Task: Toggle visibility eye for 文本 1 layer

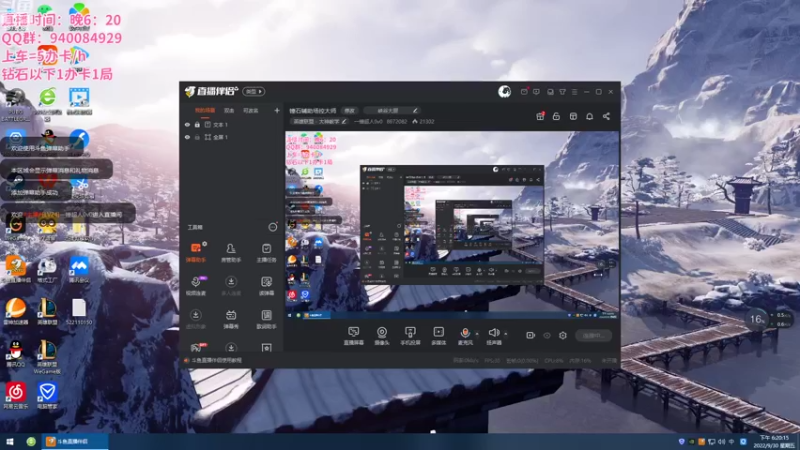Action: click(187, 124)
